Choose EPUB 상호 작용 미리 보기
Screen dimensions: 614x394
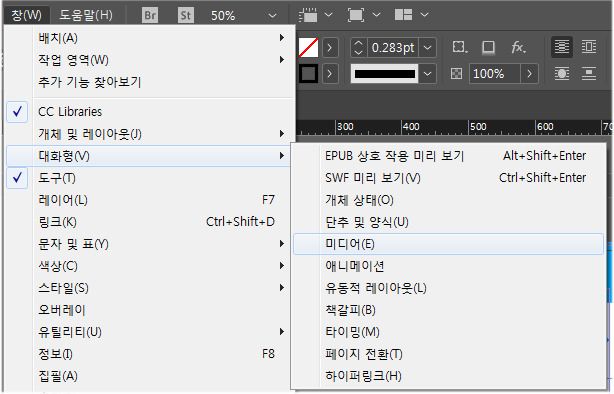449,156
